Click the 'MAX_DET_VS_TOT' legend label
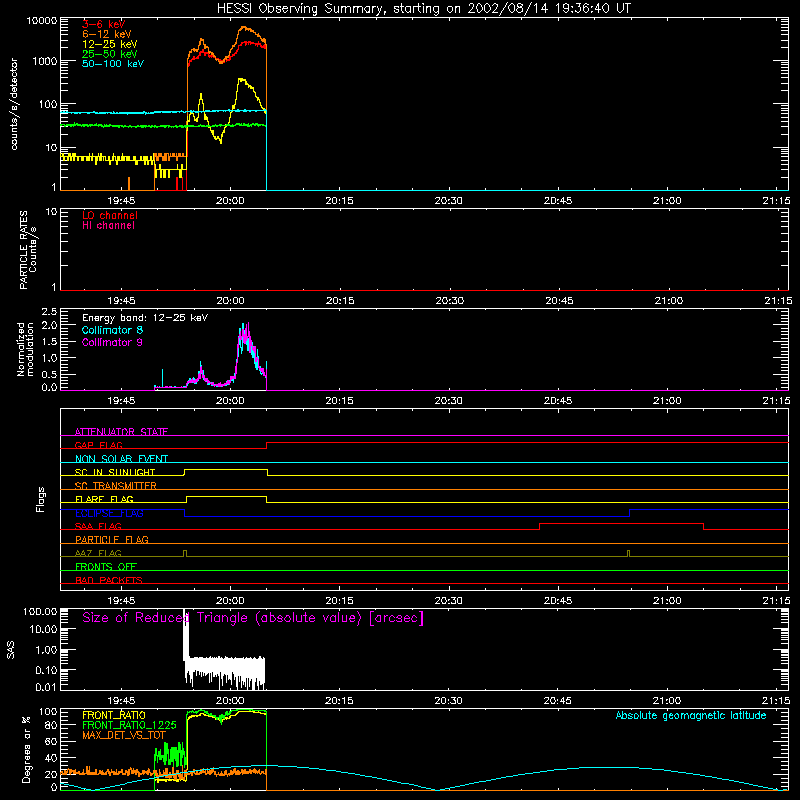The image size is (800, 800). (124, 735)
